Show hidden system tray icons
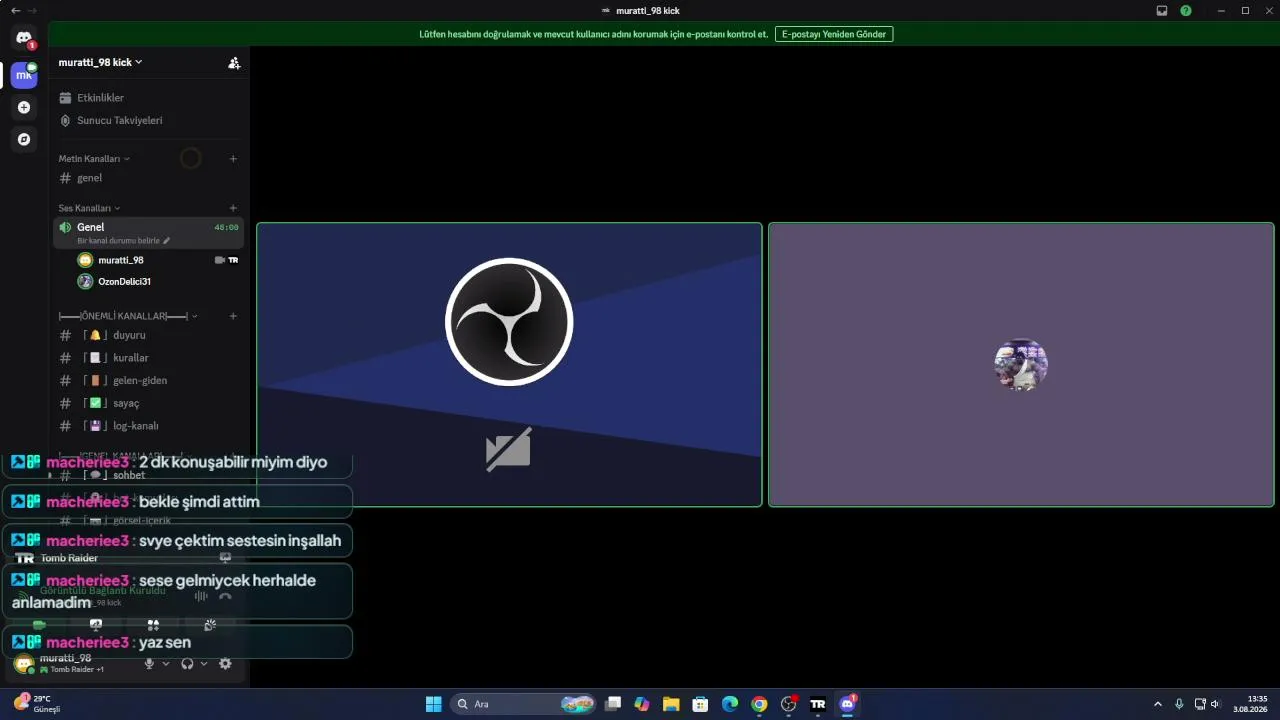Viewport: 1280px width, 720px height. point(1158,704)
